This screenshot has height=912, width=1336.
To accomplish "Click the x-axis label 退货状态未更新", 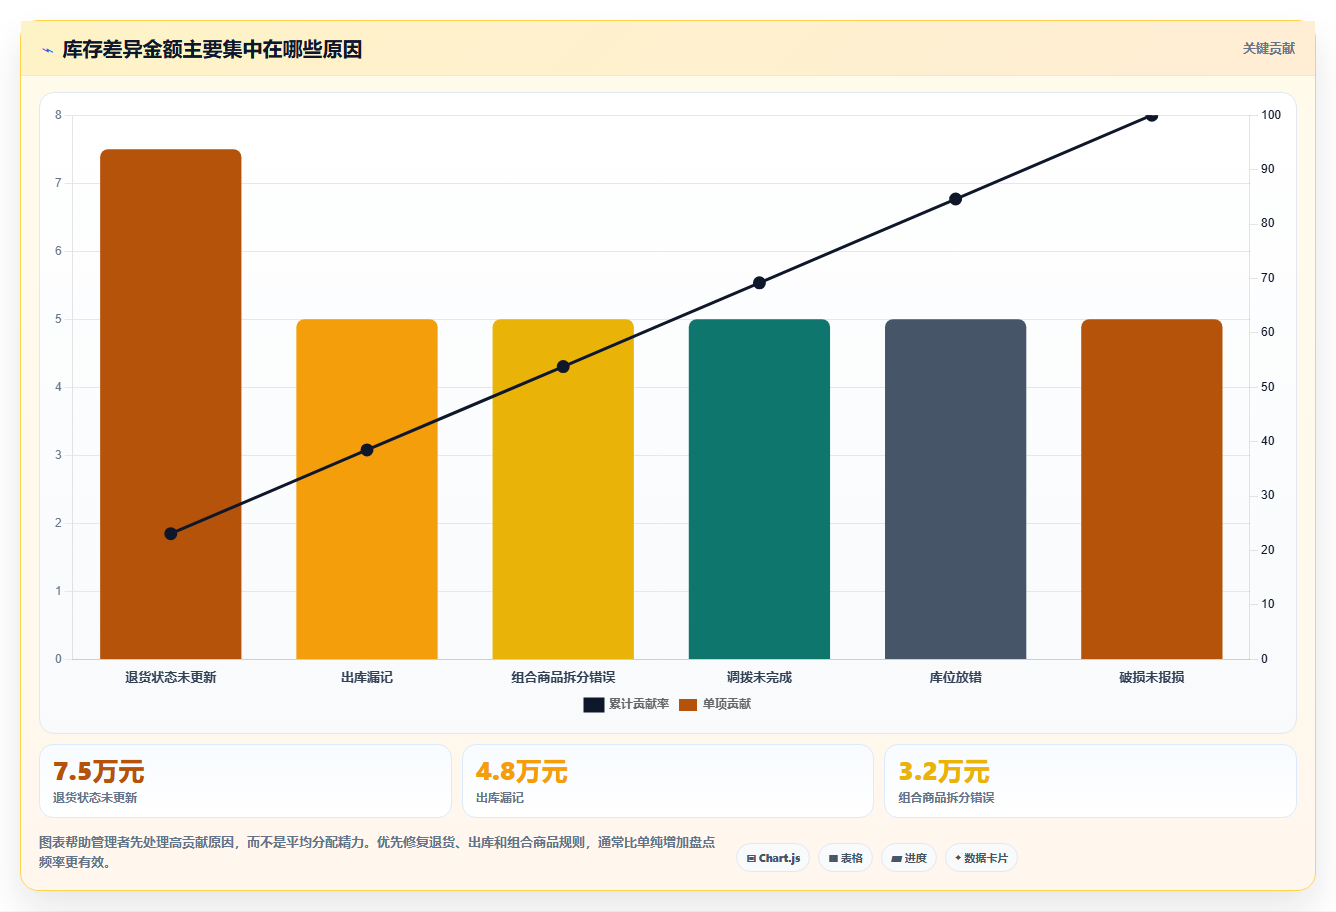I will 171,677.
